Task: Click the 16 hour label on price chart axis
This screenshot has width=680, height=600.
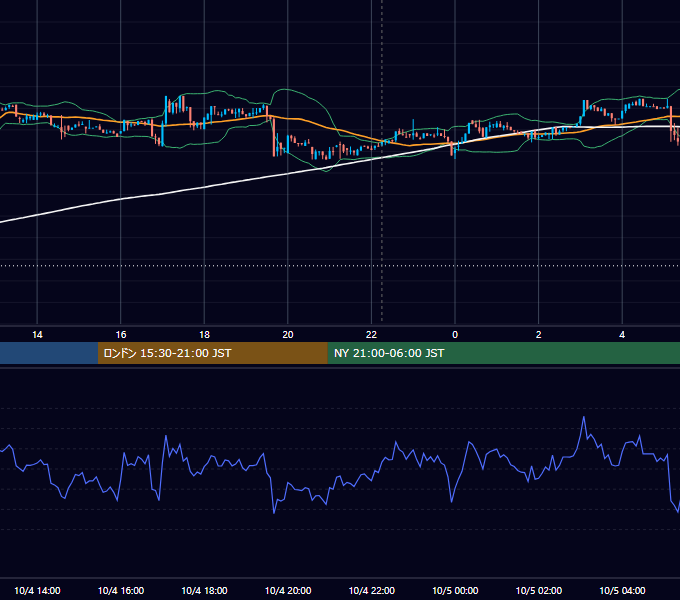Action: tap(121, 335)
